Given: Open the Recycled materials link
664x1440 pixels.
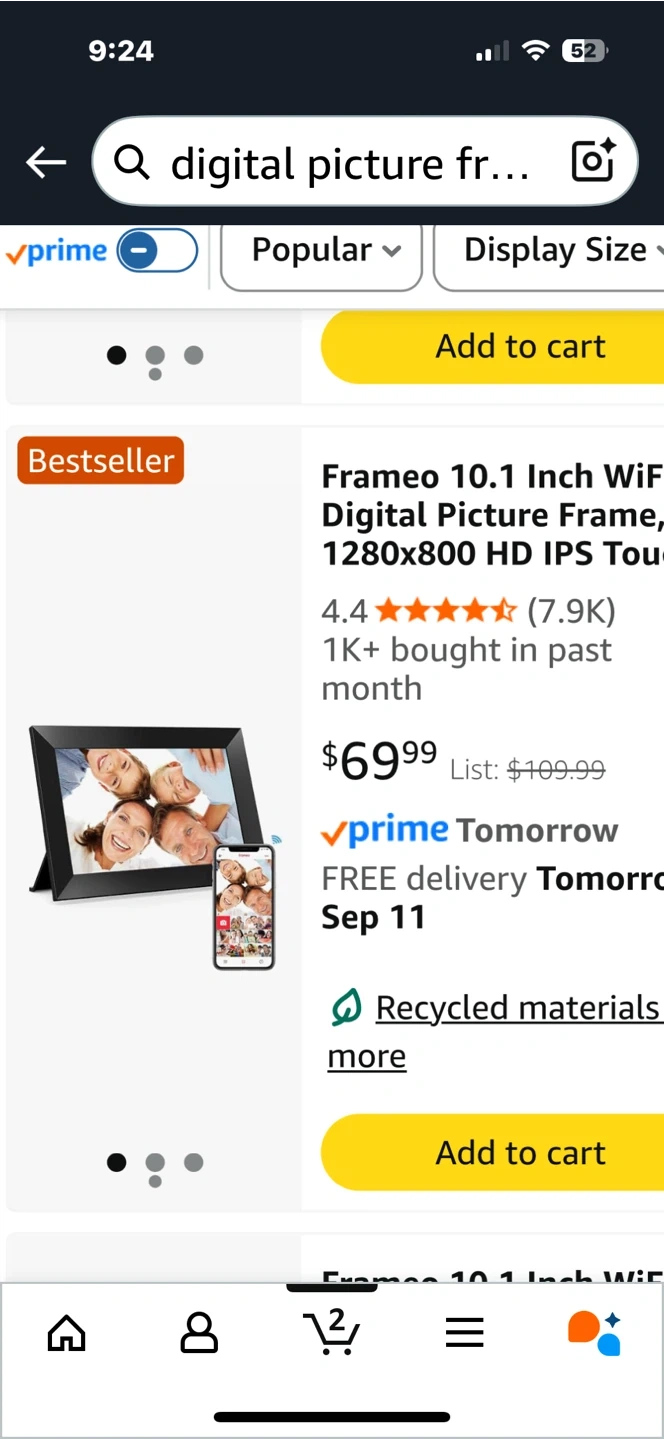Looking at the screenshot, I should pos(517,1008).
